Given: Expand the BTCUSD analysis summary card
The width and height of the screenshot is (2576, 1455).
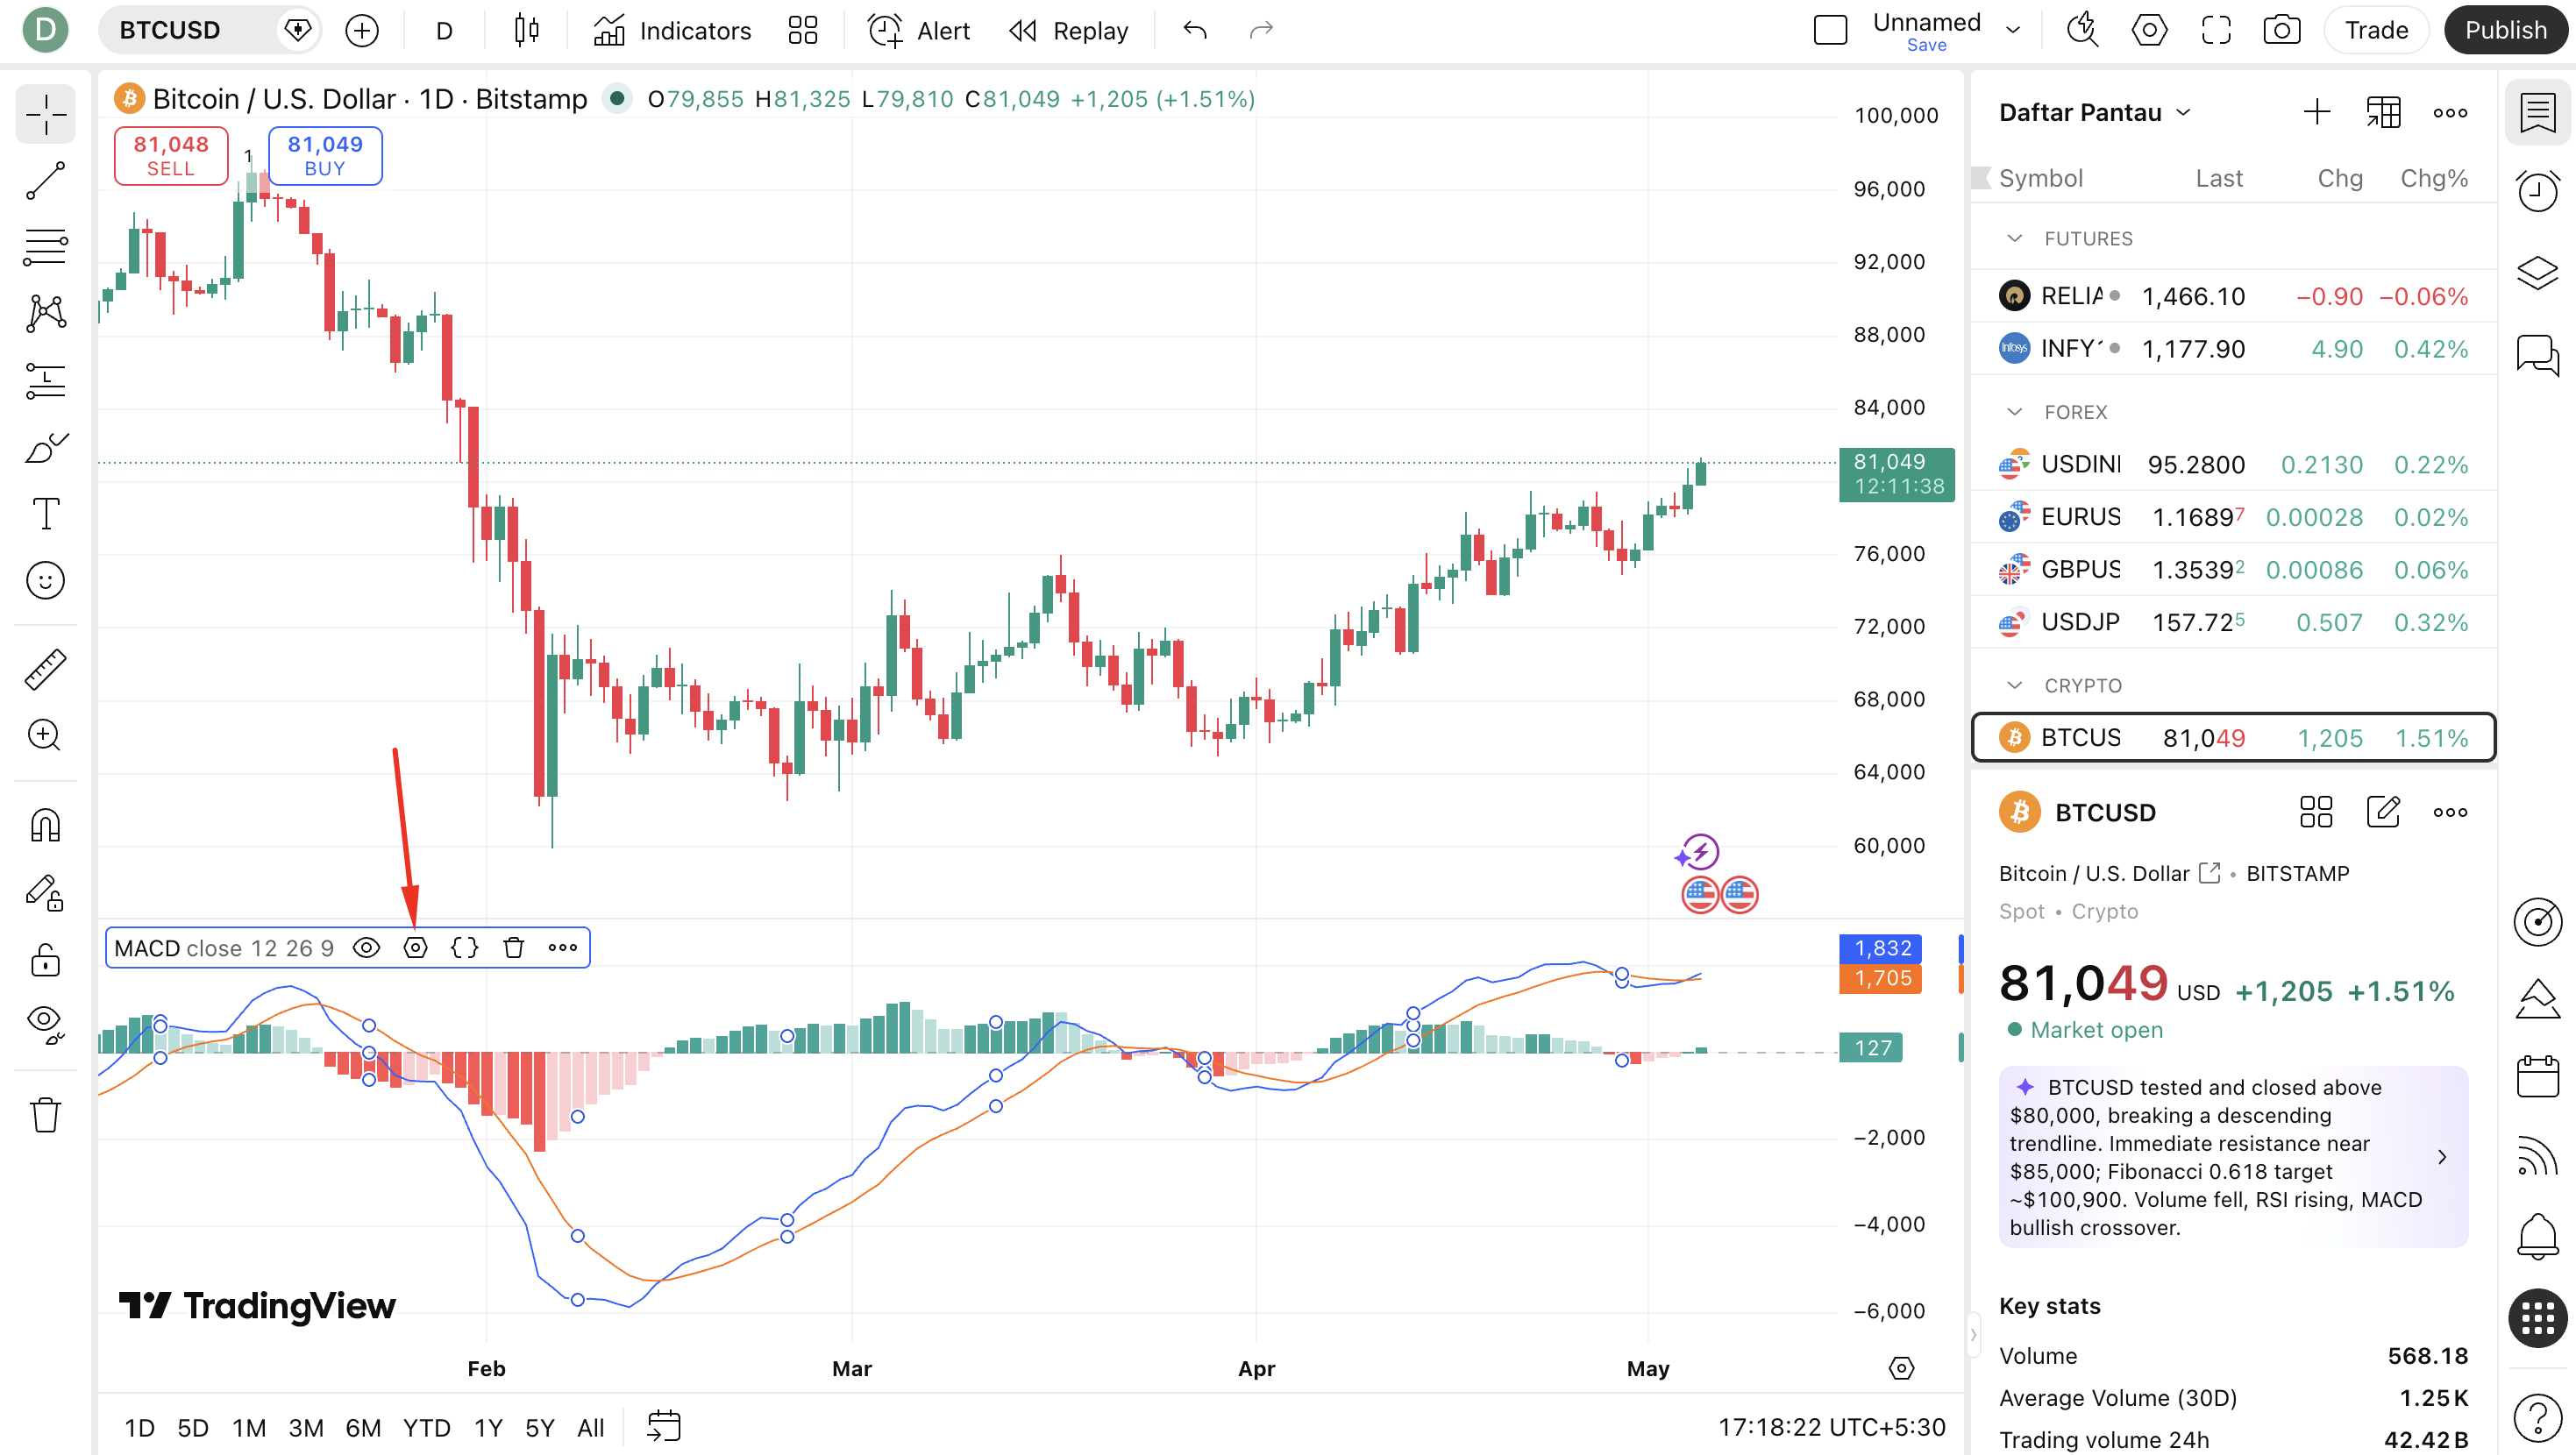Looking at the screenshot, I should point(2233,1157).
